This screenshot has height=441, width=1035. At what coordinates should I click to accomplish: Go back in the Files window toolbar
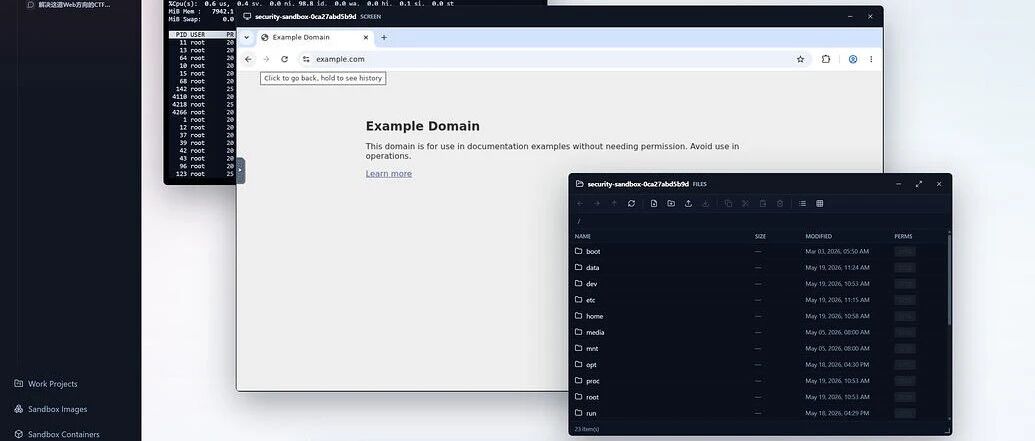580,203
